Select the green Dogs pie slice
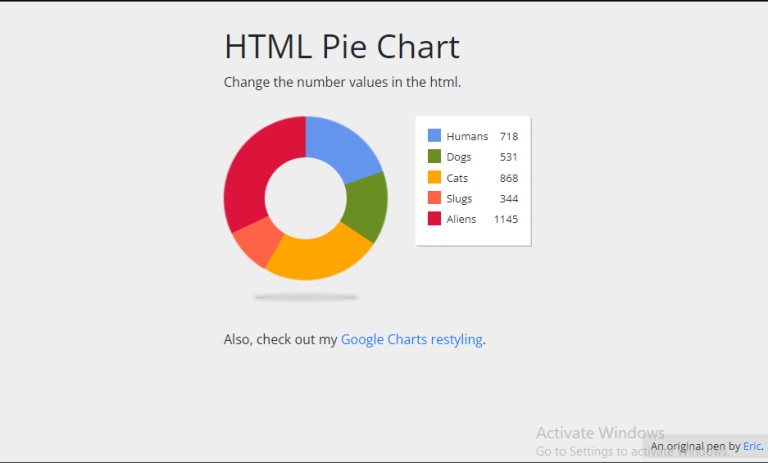This screenshot has height=463, width=768. coord(366,206)
